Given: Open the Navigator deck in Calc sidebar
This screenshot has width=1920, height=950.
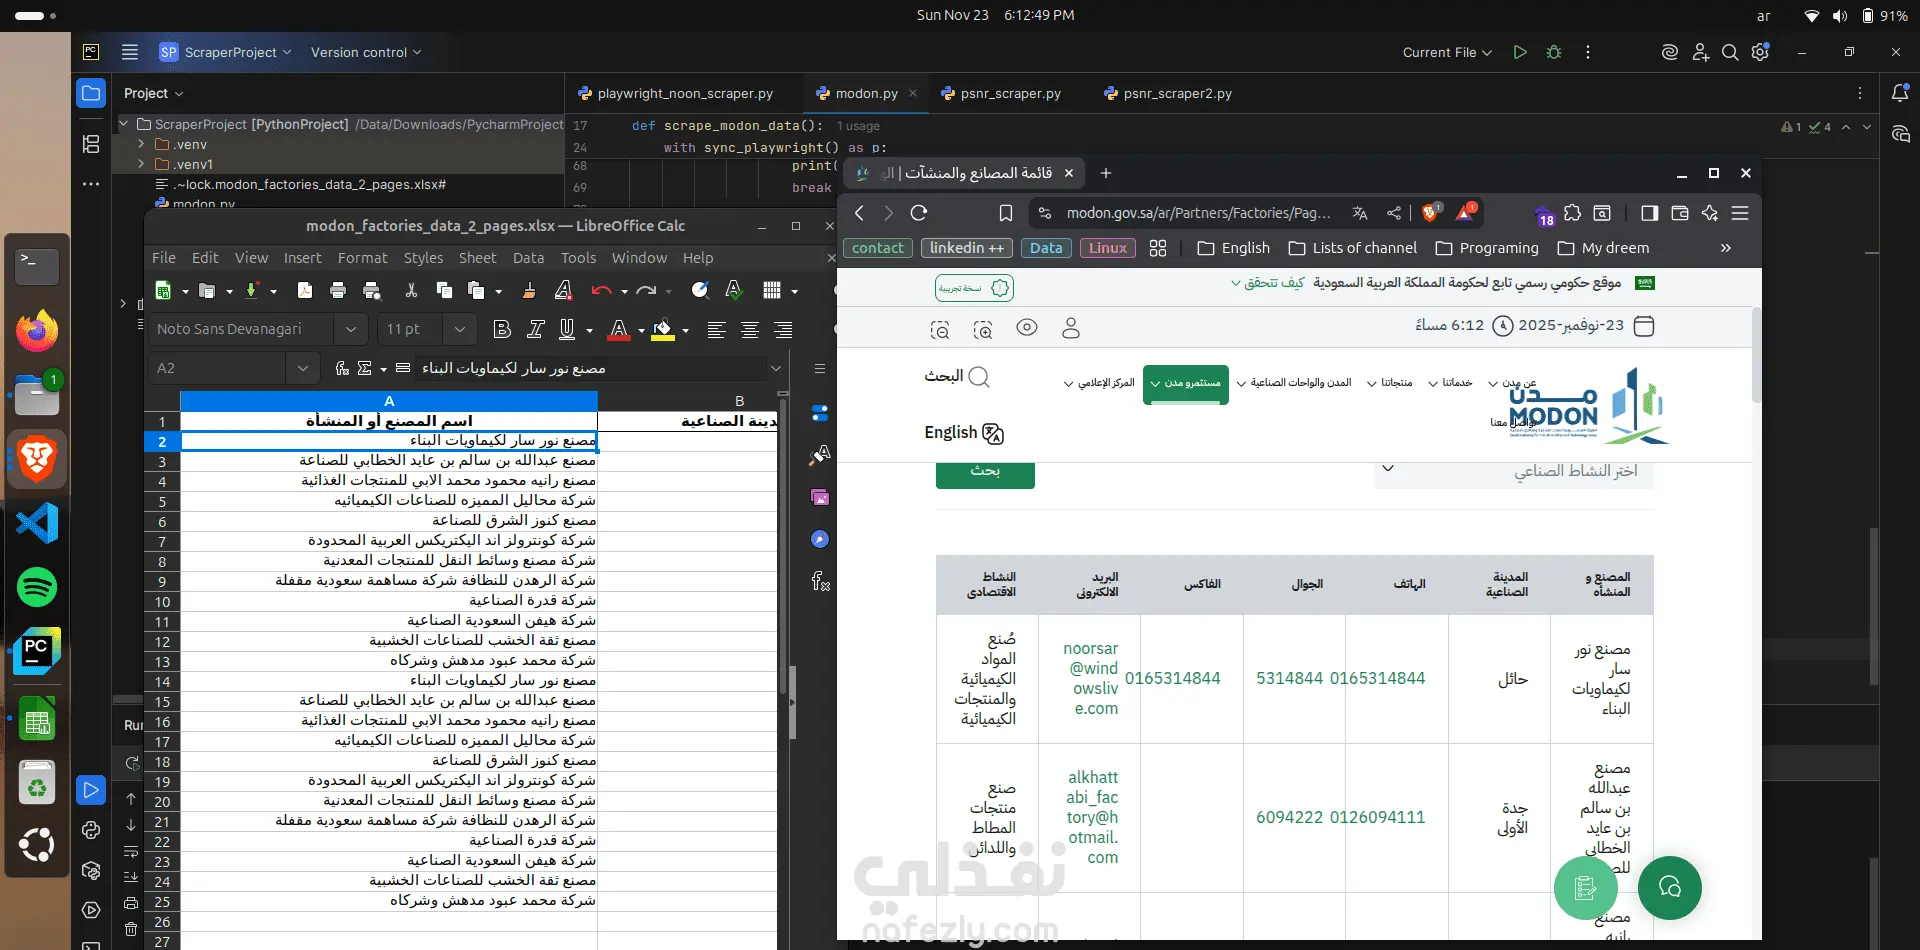Looking at the screenshot, I should pos(820,539).
